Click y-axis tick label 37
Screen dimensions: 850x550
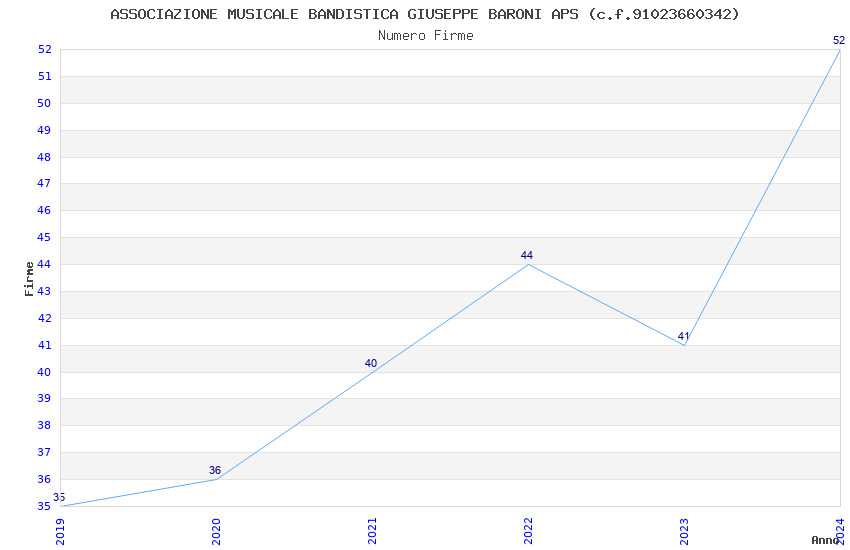tap(44, 452)
